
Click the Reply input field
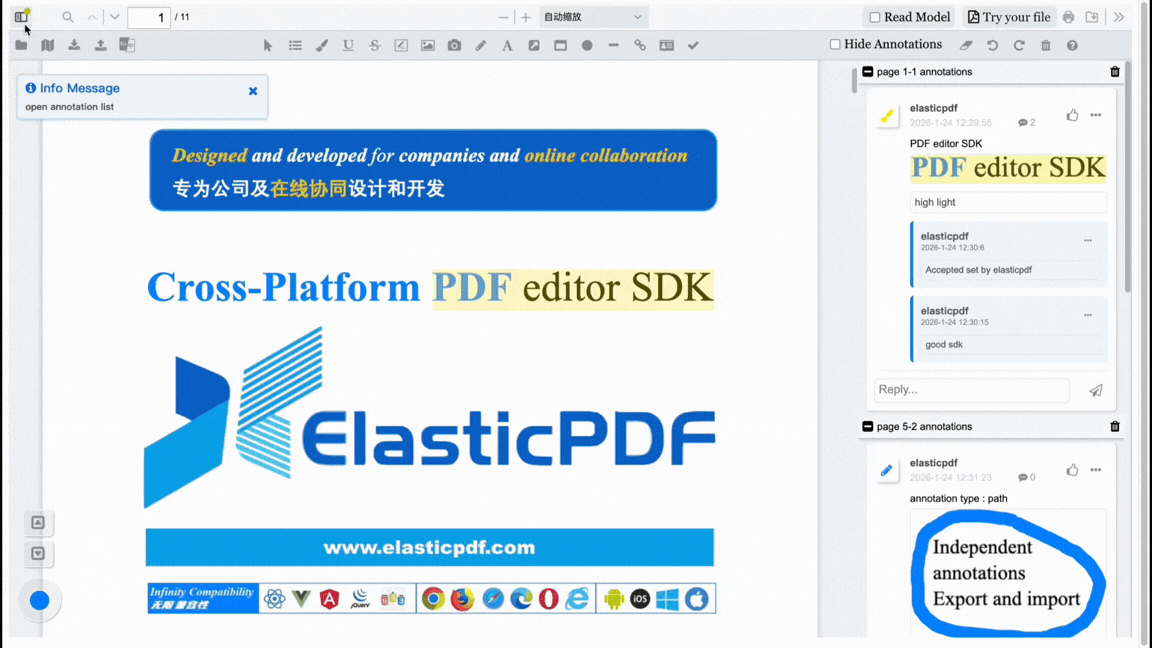(x=971, y=390)
